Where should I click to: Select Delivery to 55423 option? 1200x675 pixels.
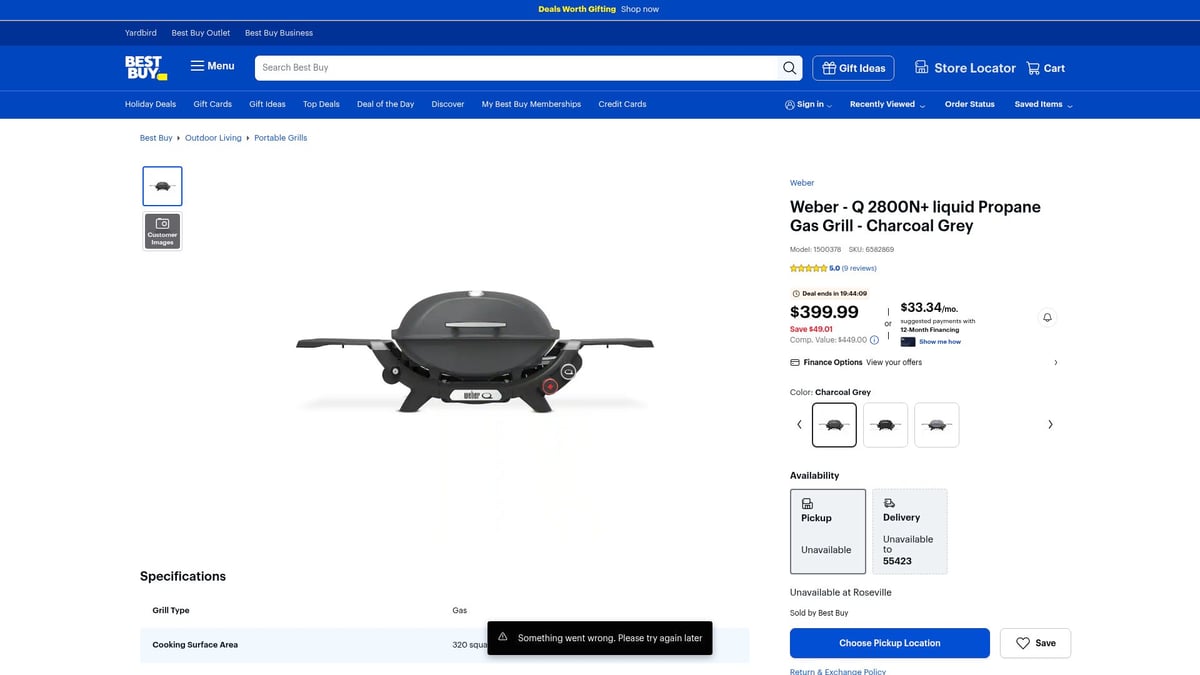910,531
